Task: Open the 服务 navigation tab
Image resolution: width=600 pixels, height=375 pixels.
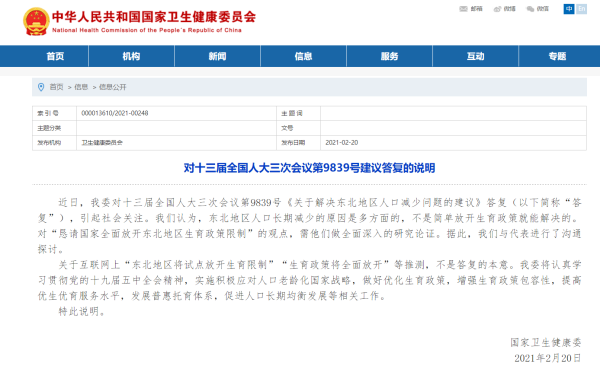Action: (390, 56)
